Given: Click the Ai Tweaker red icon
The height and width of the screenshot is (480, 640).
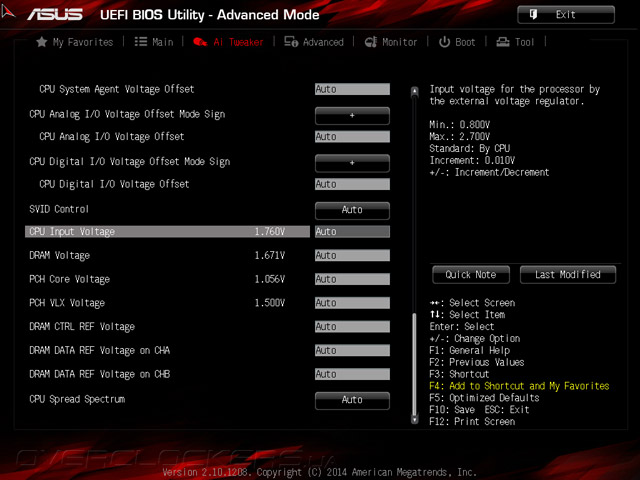Looking at the screenshot, I should pyautogui.click(x=200, y=42).
